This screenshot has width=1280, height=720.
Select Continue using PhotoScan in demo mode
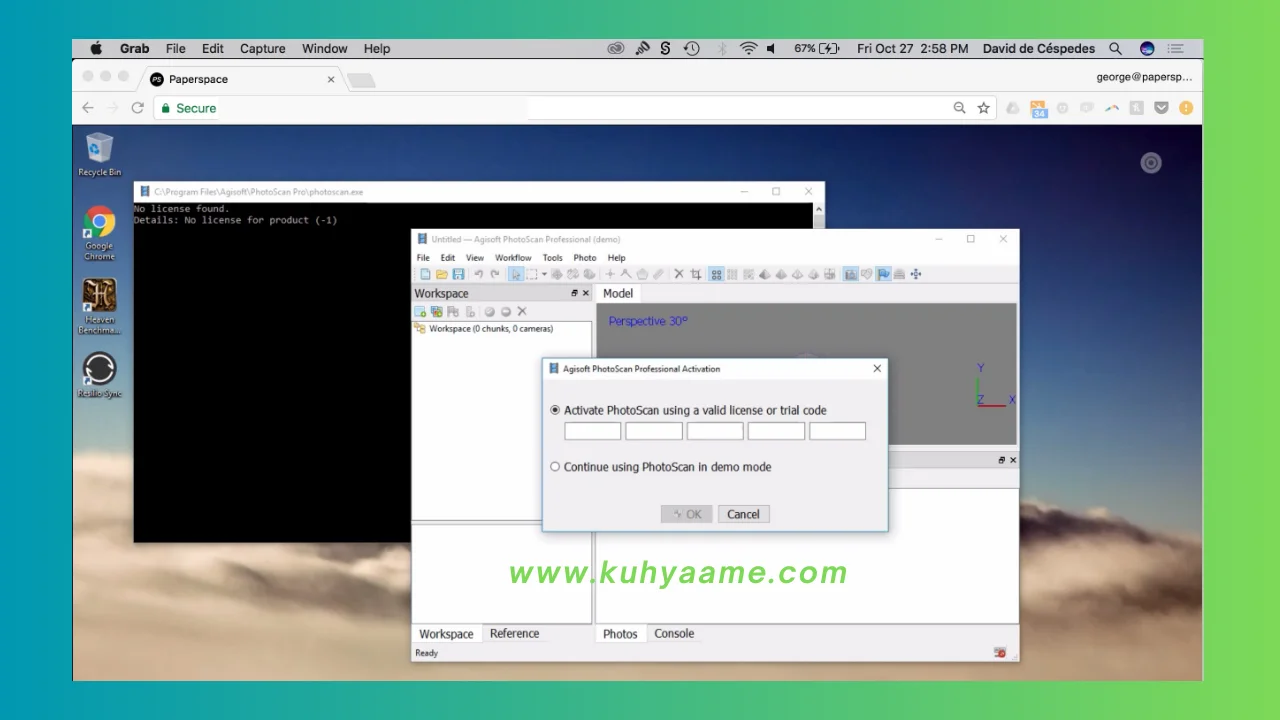(x=555, y=467)
